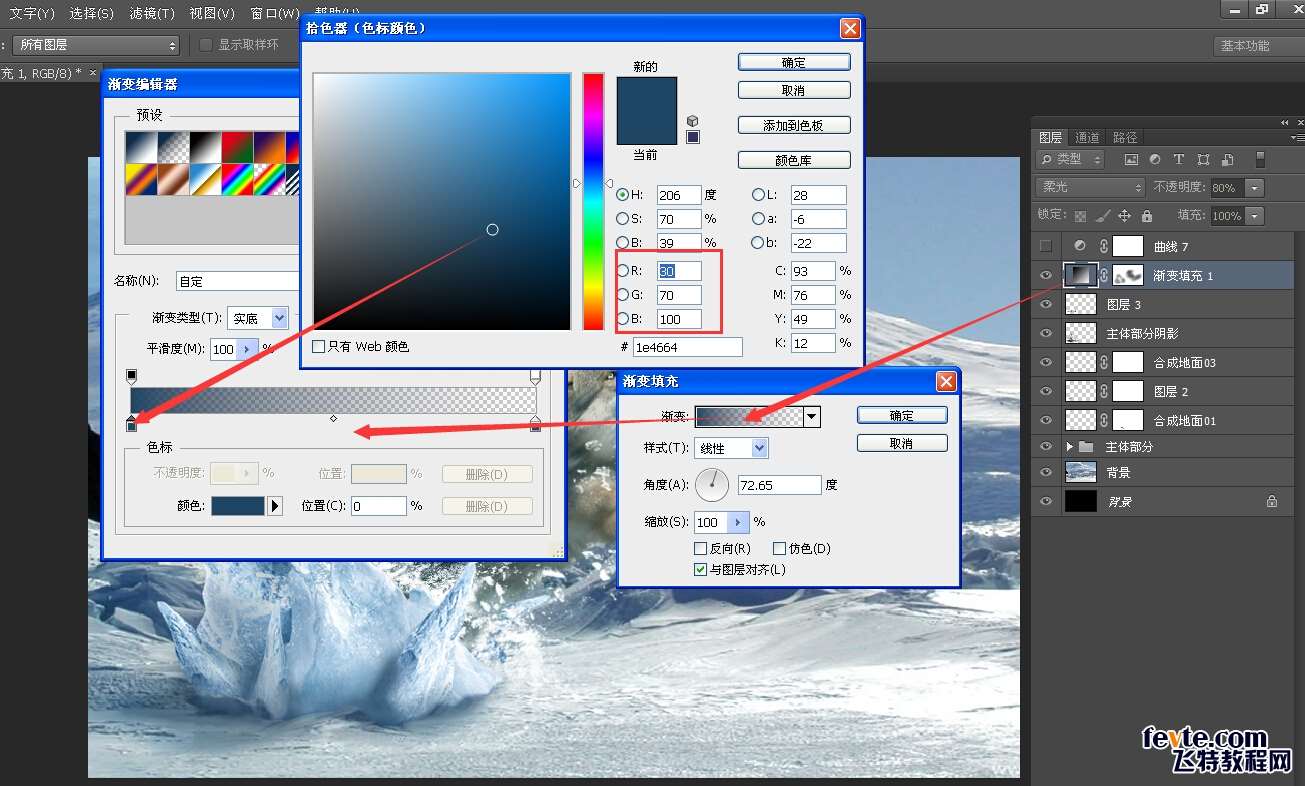Show the 曲线 7 layer
The width and height of the screenshot is (1305, 786).
(x=1046, y=246)
